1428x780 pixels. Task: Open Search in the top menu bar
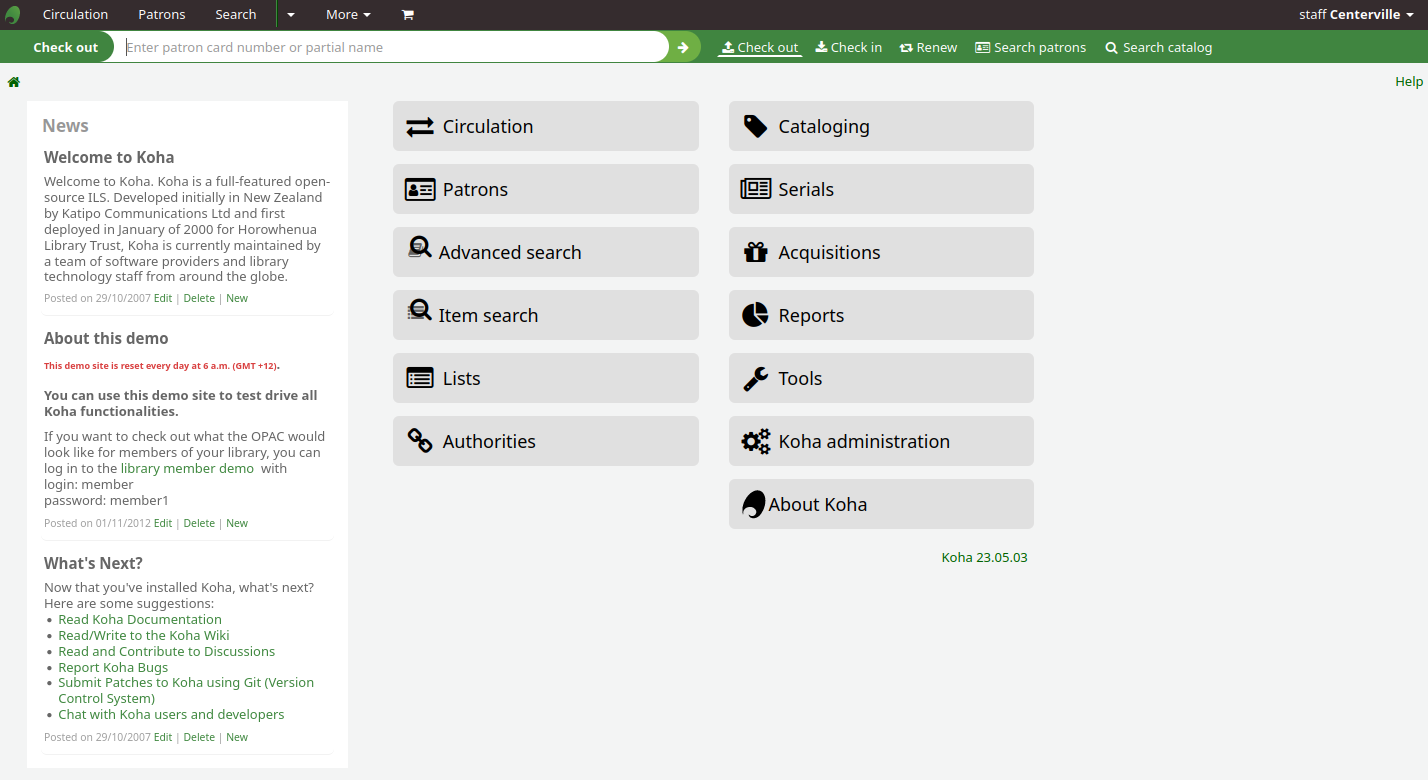[x=236, y=15]
